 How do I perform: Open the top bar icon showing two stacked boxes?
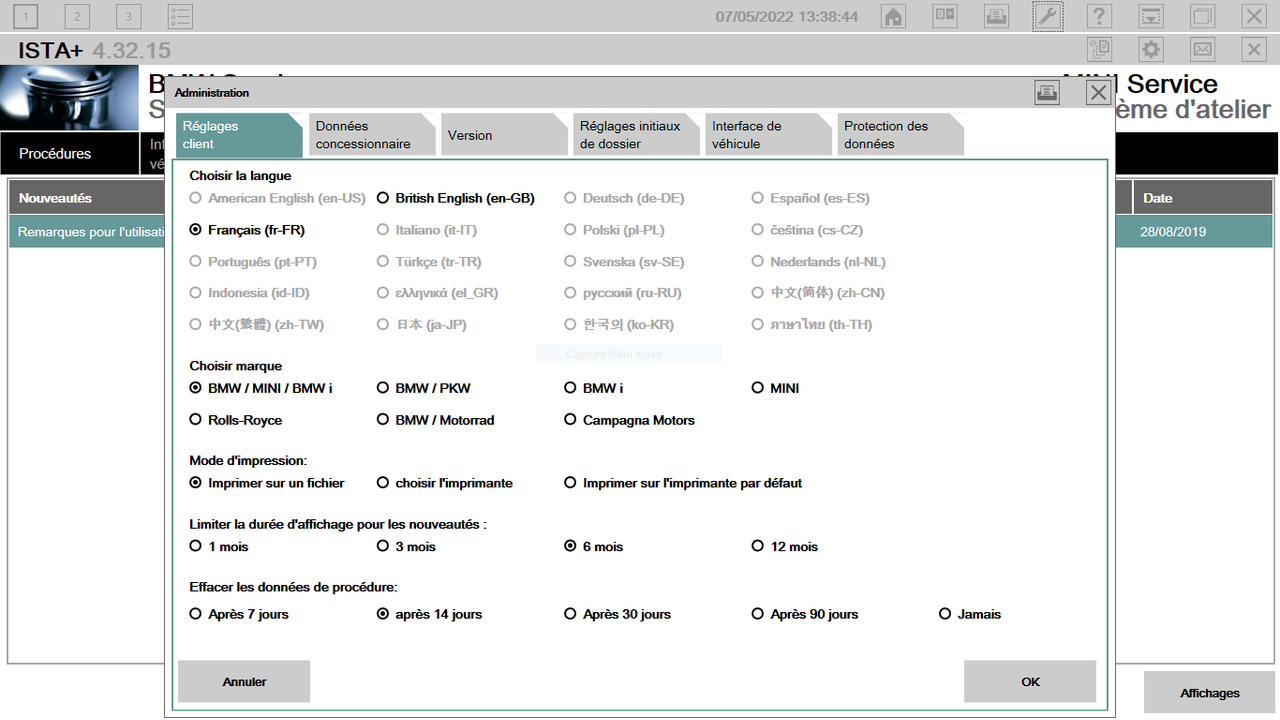click(945, 16)
